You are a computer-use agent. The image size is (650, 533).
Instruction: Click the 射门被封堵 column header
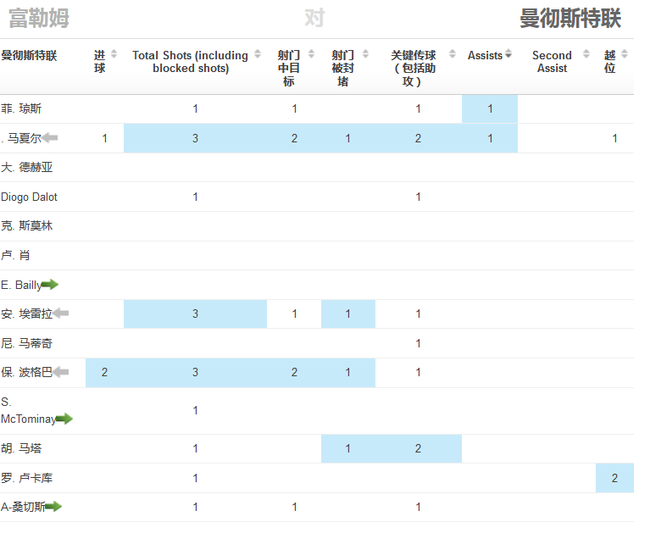pos(342,68)
